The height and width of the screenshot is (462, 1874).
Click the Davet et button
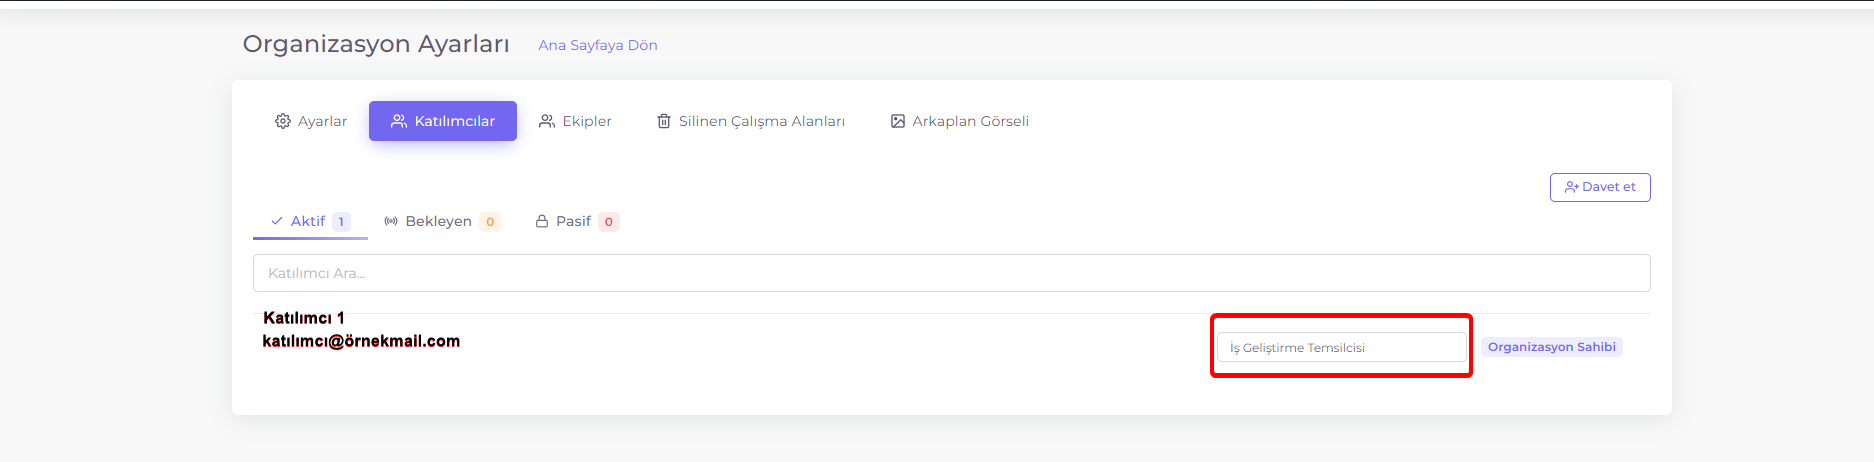click(x=1600, y=187)
